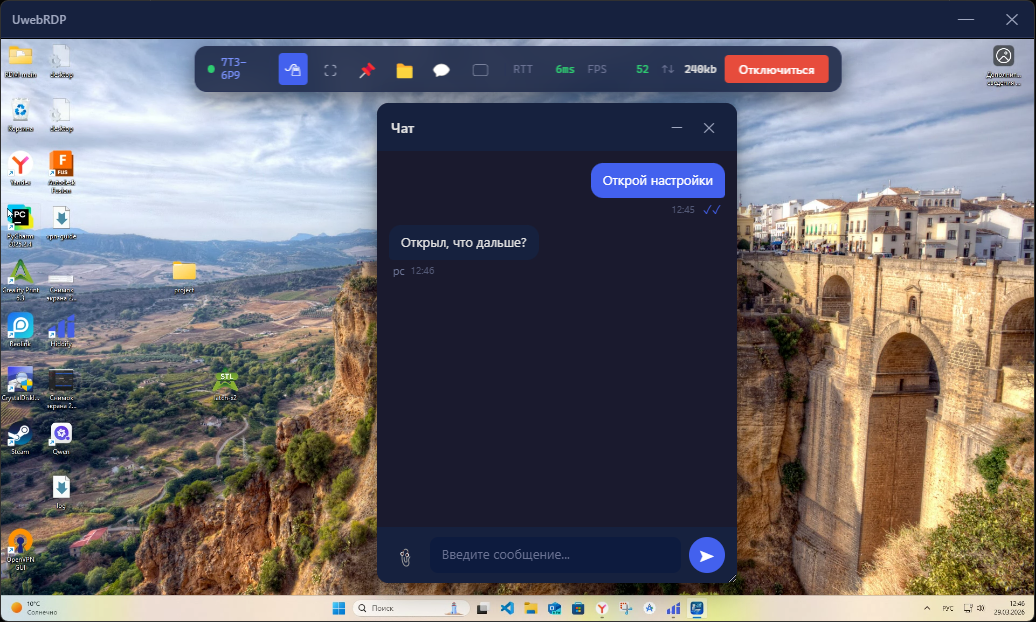Screen dimensions: 1036x622
Task: Send the message with the blue arrow
Action: point(707,555)
